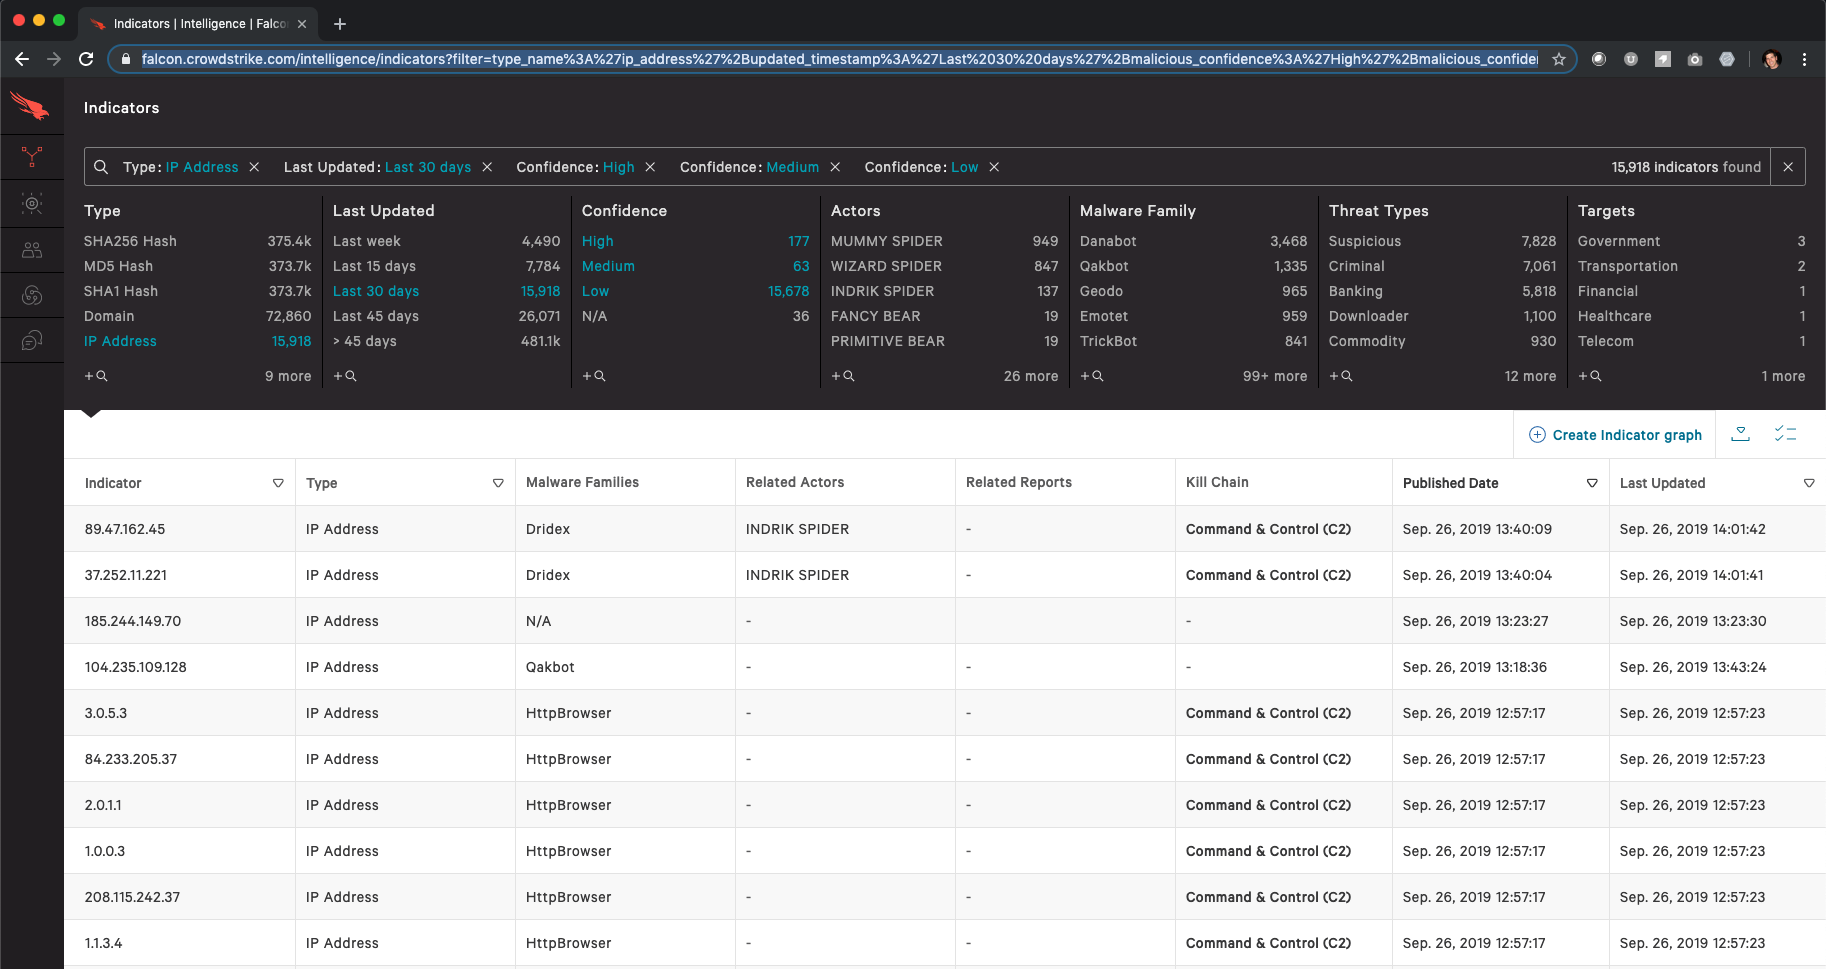Click the browser address bar URL

838,59
